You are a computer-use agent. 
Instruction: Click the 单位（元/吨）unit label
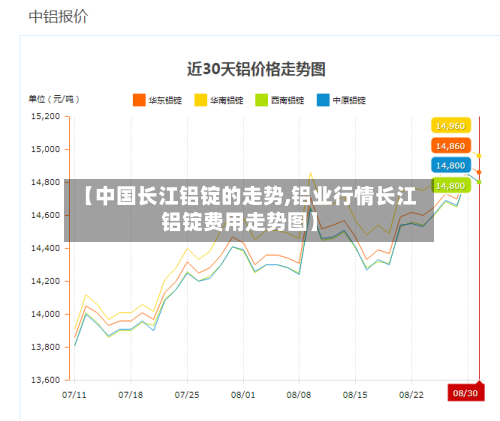pyautogui.click(x=54, y=99)
